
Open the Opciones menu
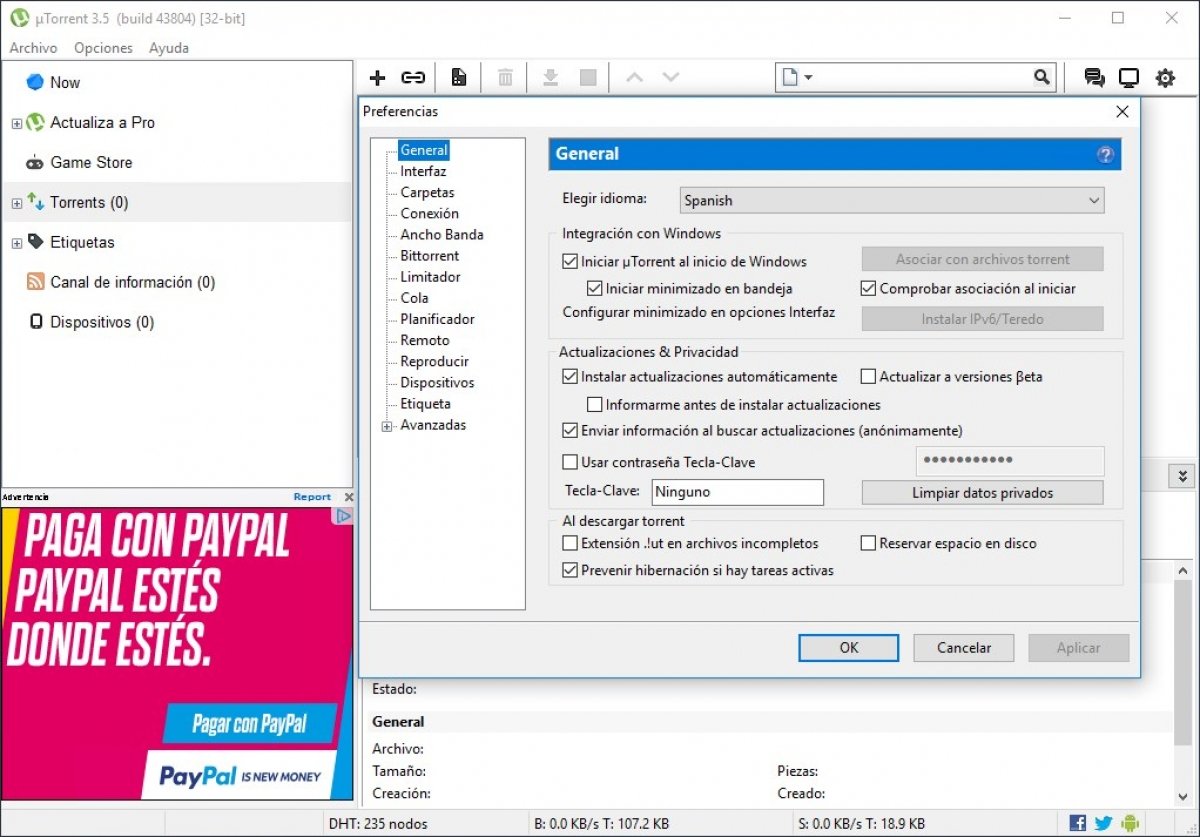[x=103, y=48]
